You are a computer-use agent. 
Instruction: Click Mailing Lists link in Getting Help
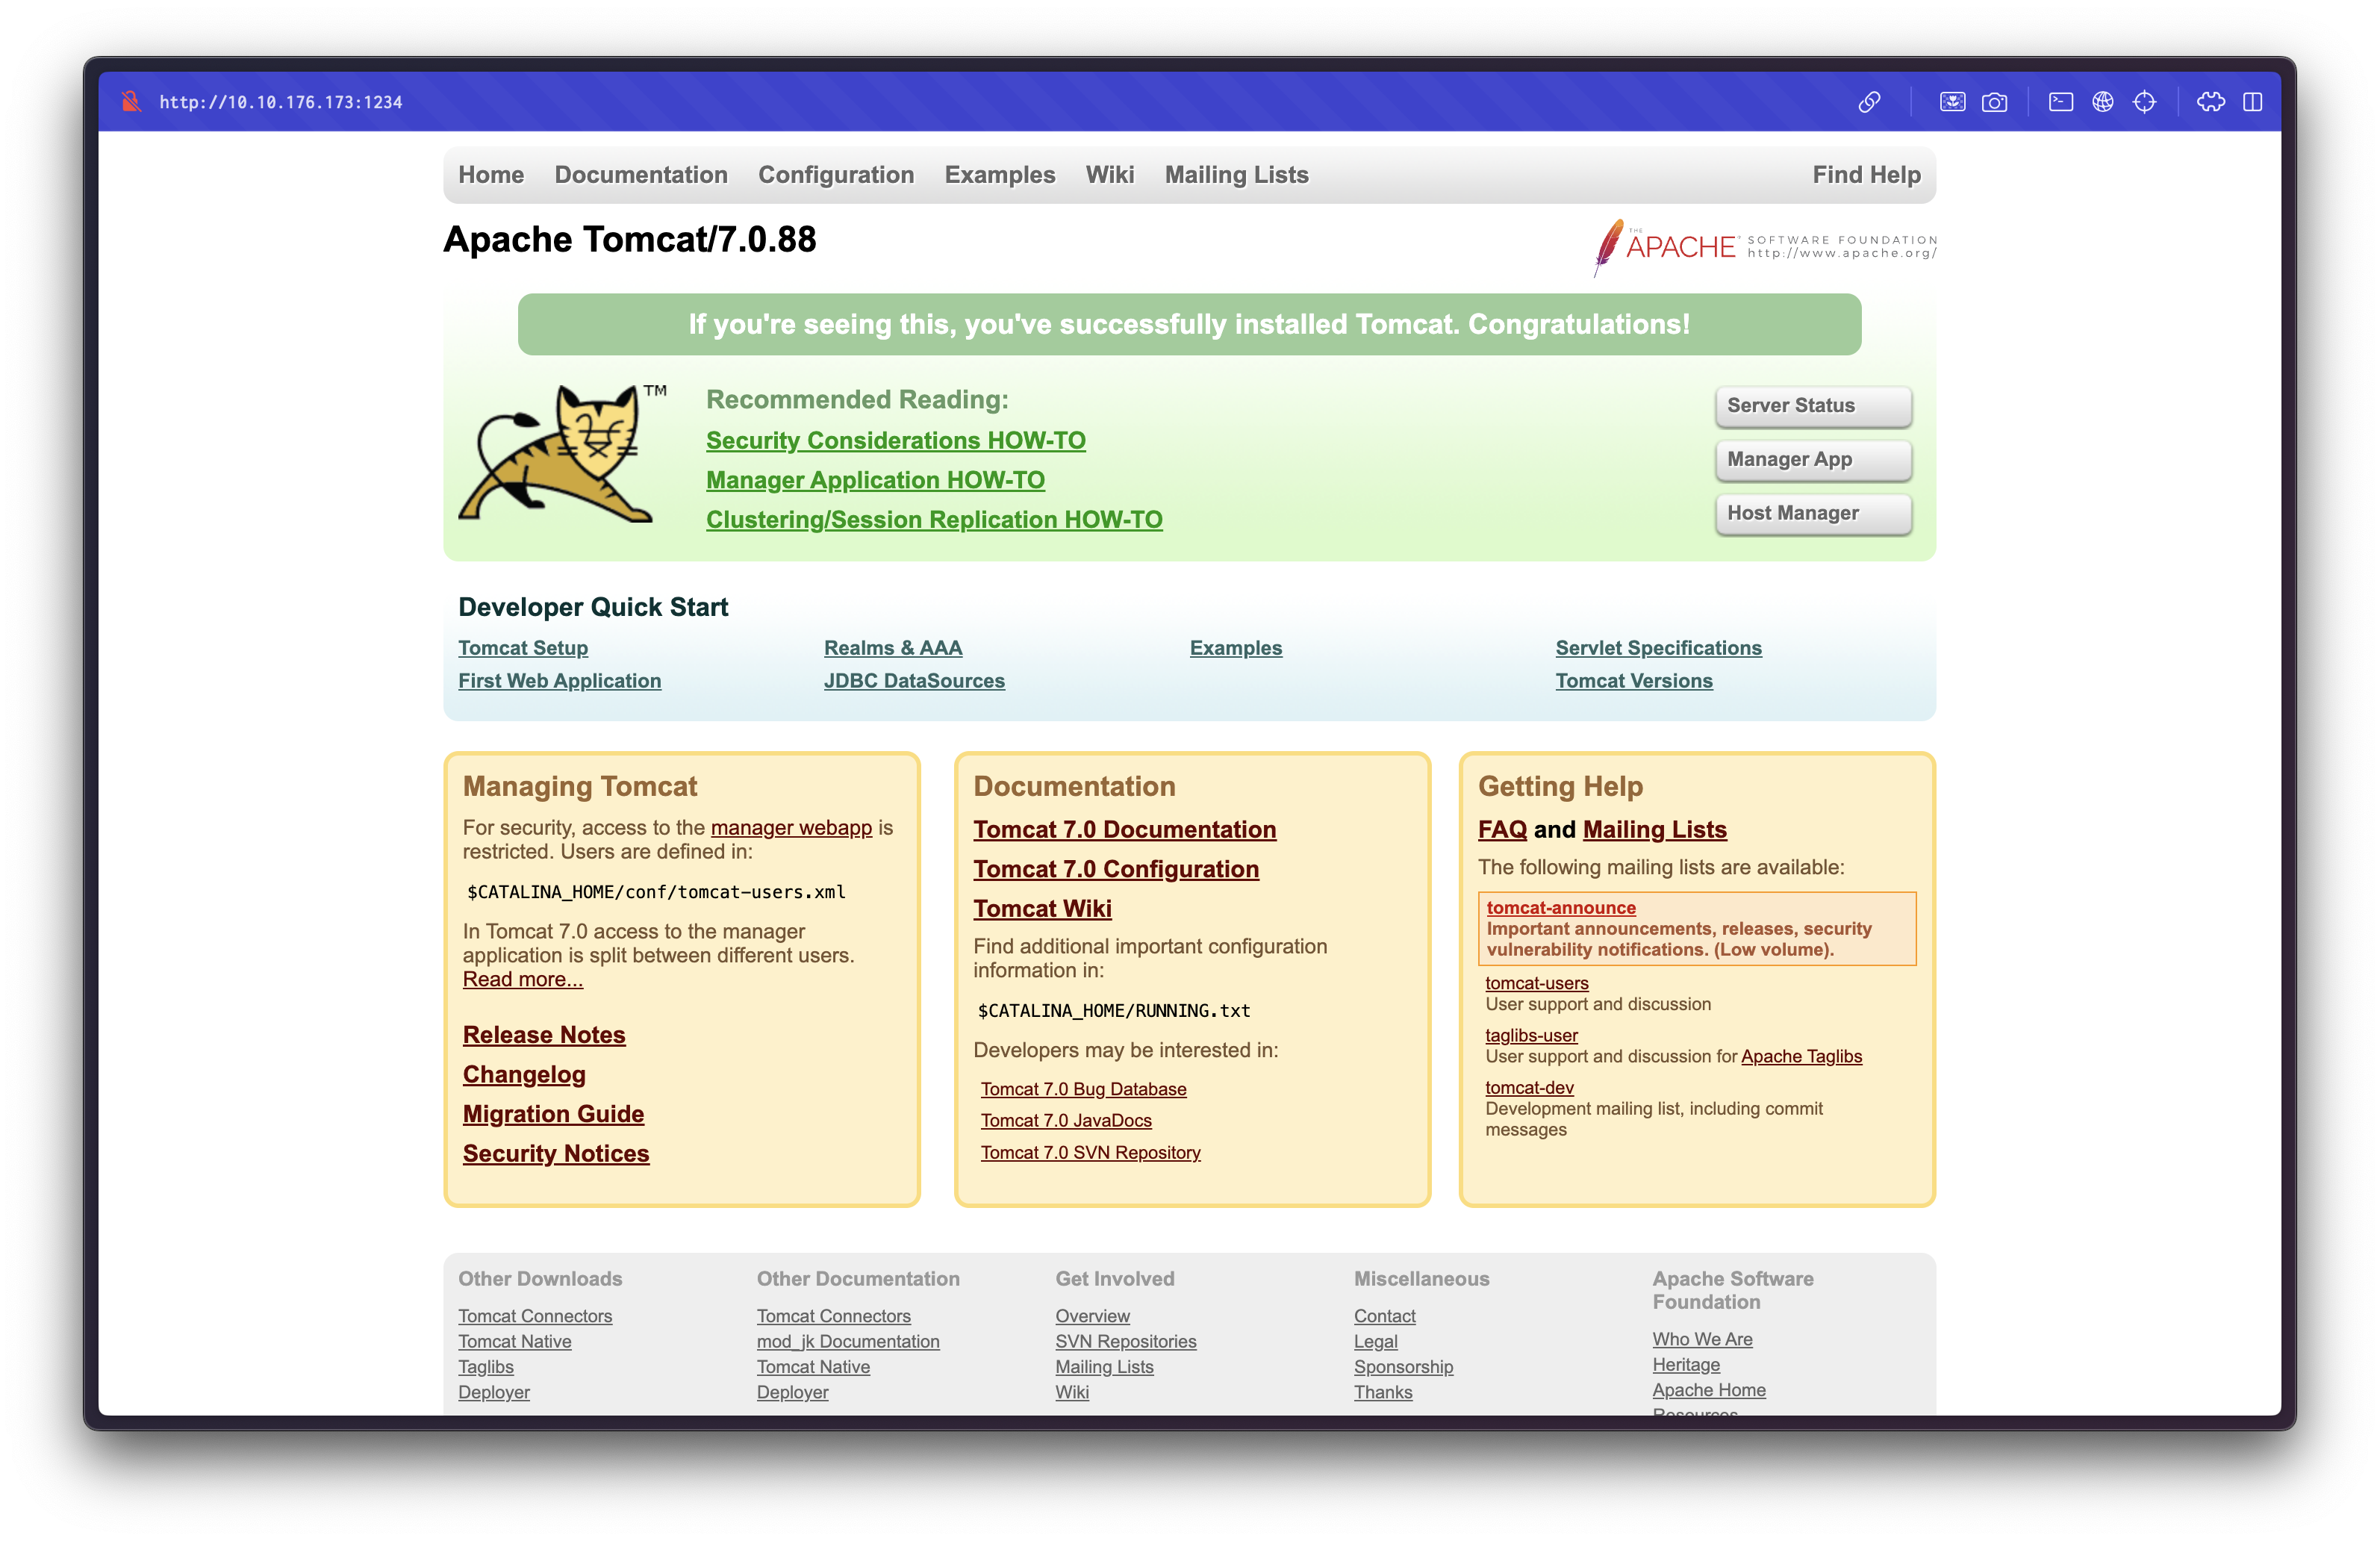pyautogui.click(x=1654, y=830)
